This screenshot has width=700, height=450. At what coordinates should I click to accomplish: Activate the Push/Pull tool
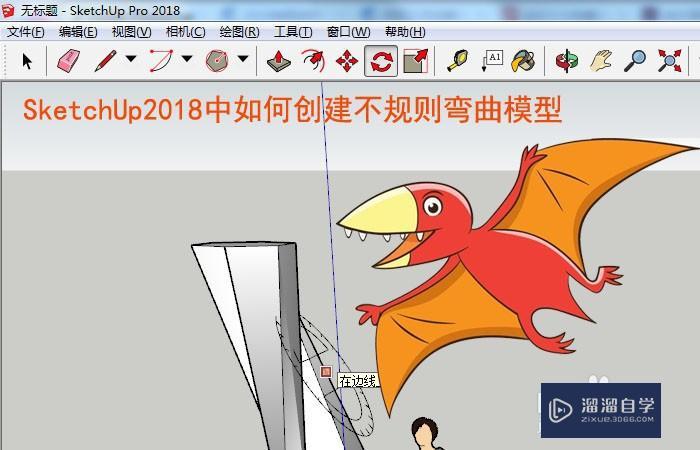pos(279,61)
